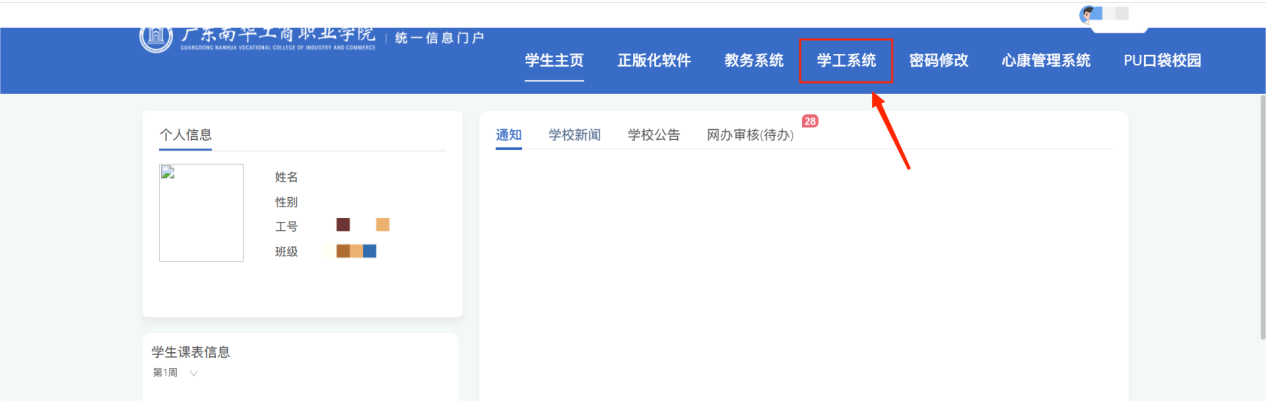1266x401 pixels.
Task: Click the red 28 notification badge
Action: [x=810, y=121]
